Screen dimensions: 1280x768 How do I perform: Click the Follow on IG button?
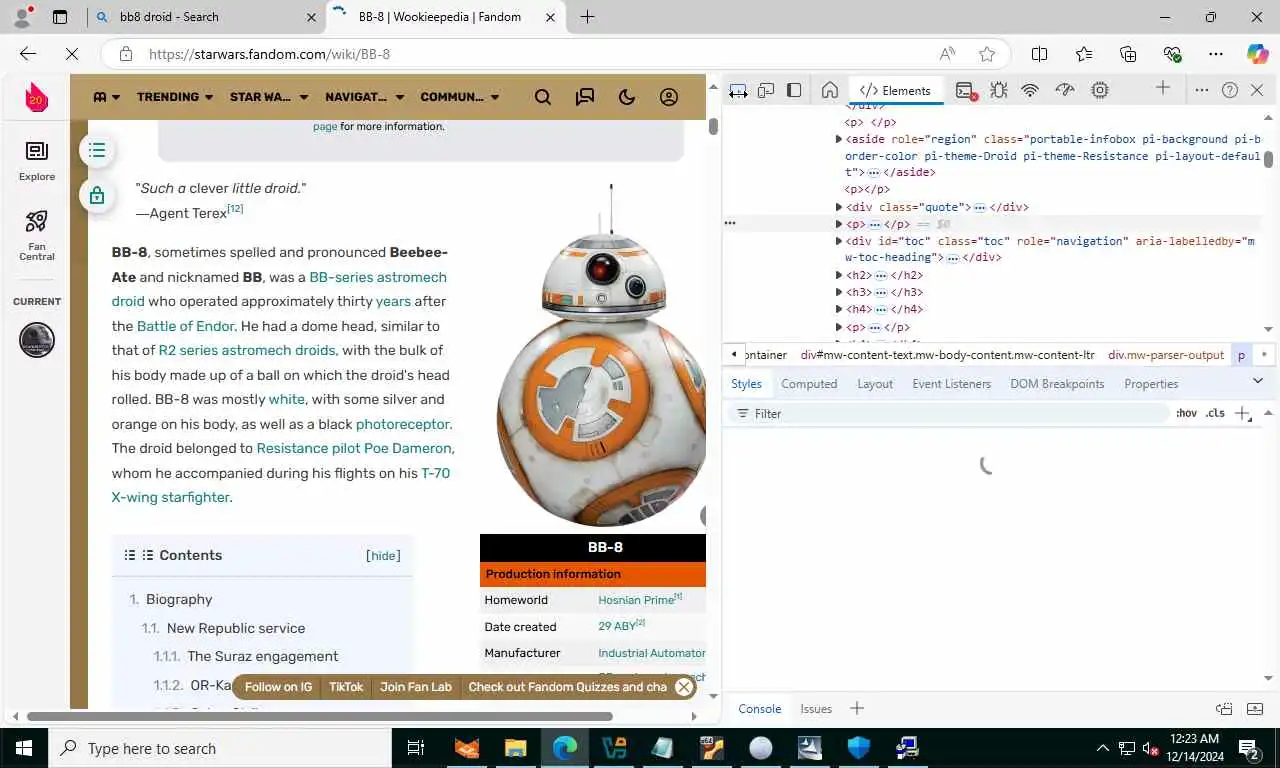(278, 687)
